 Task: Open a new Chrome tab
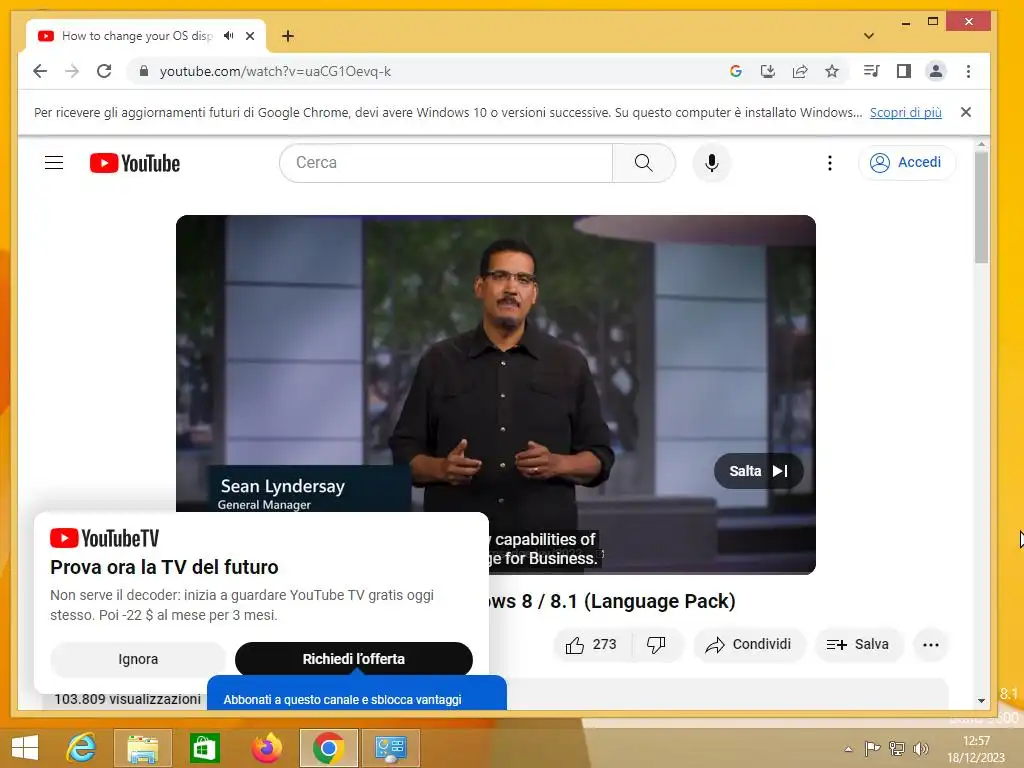[288, 36]
